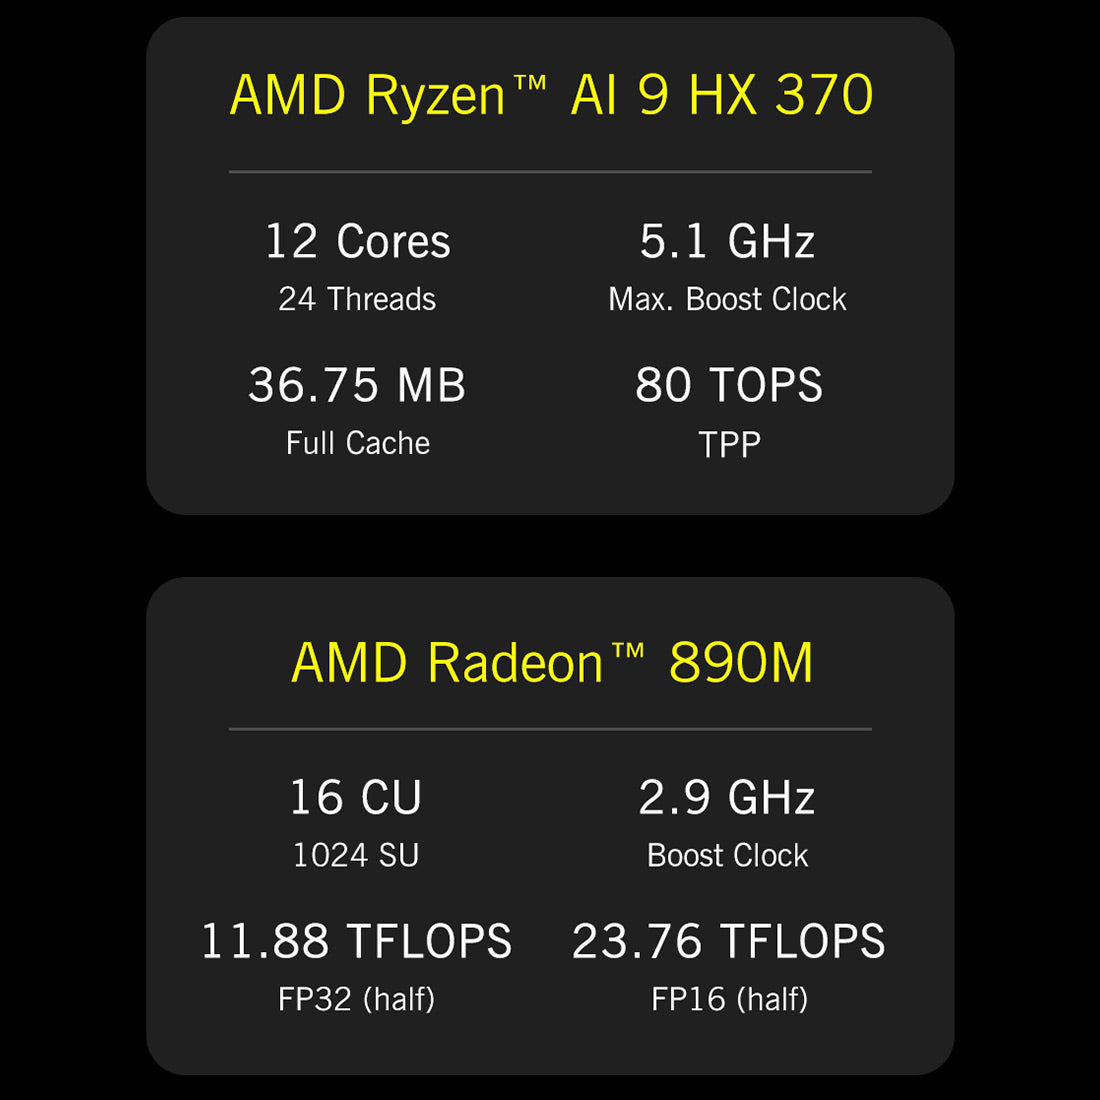Select the 11.88 TFLOPS value
Image resolution: width=1100 pixels, height=1100 pixels.
pyautogui.click(x=356, y=942)
